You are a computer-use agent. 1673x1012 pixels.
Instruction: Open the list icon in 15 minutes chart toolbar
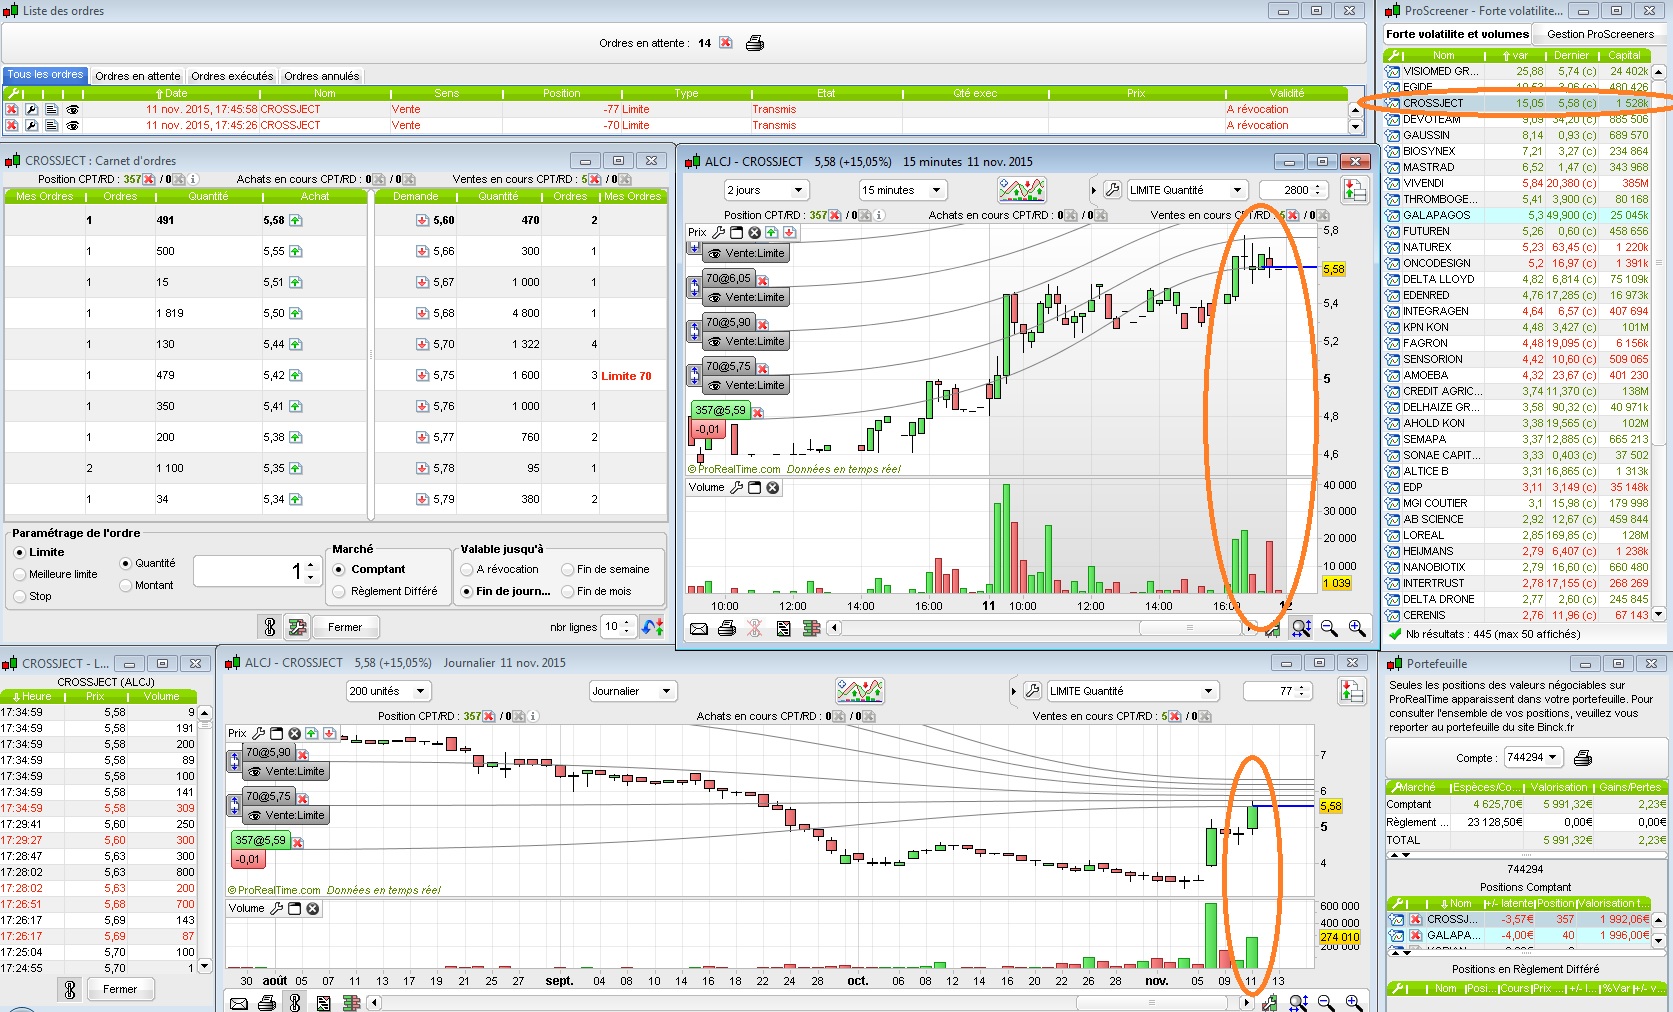pos(783,628)
